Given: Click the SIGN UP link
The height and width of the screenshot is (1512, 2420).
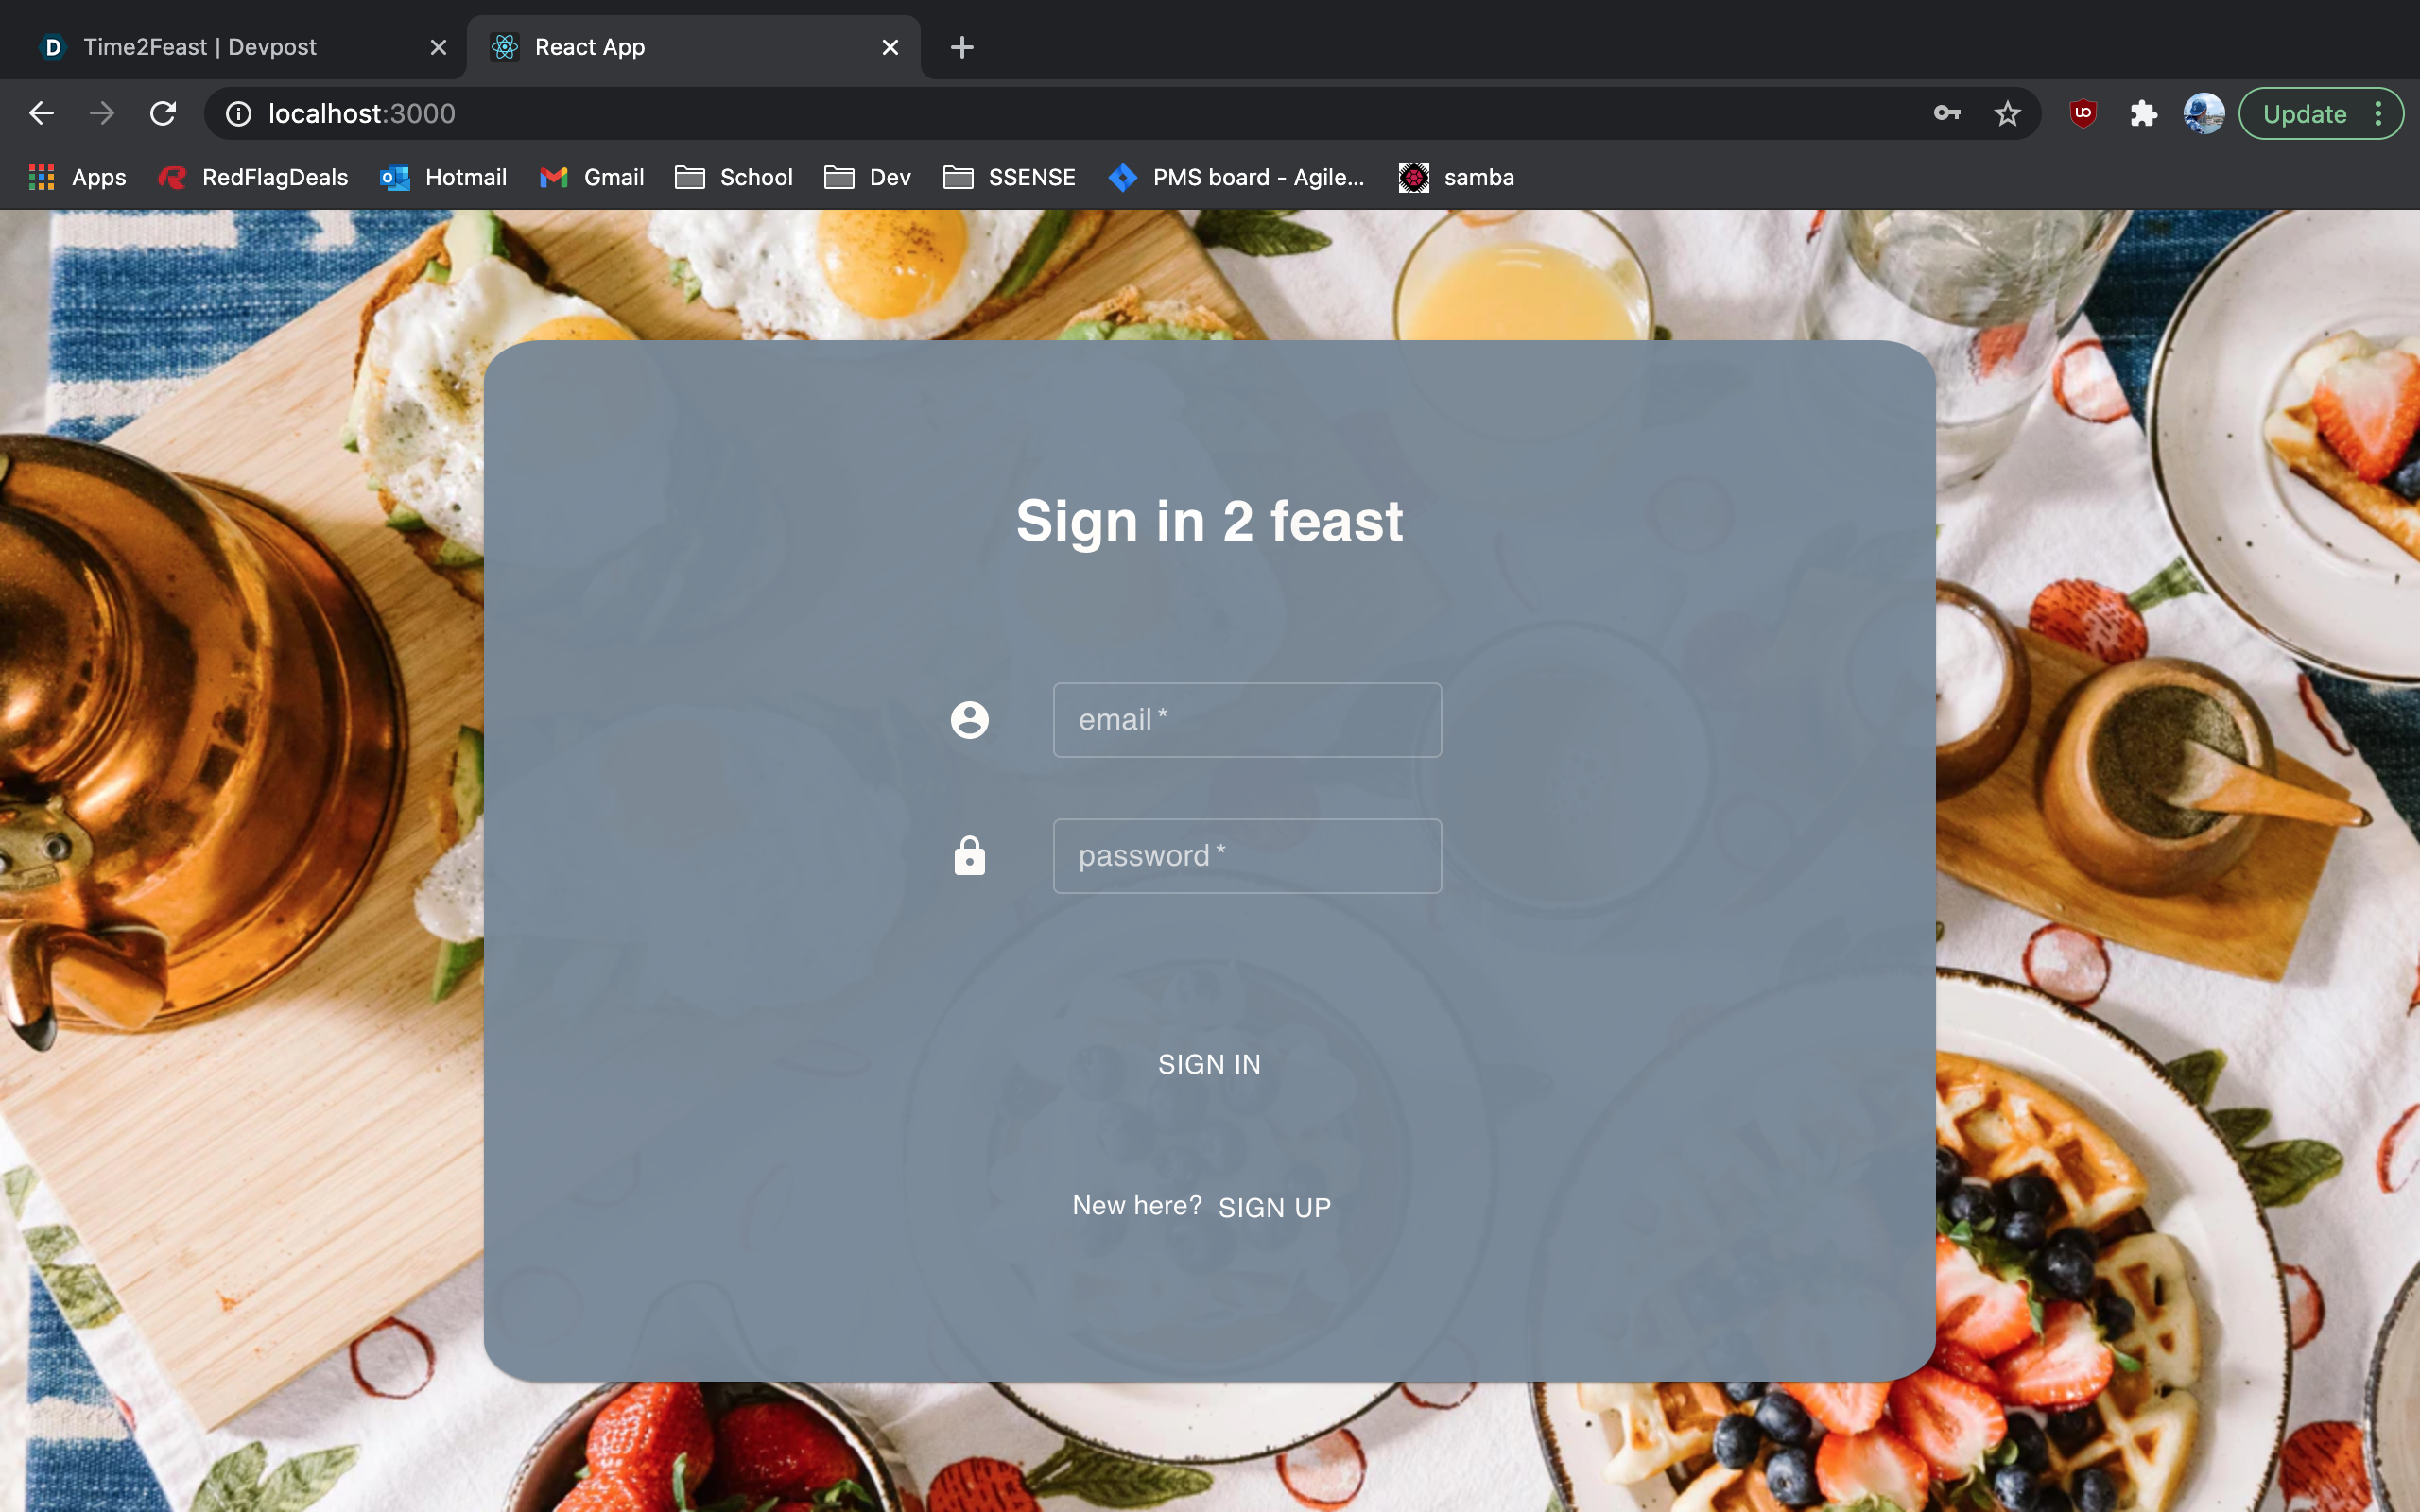Looking at the screenshot, I should point(1274,1207).
